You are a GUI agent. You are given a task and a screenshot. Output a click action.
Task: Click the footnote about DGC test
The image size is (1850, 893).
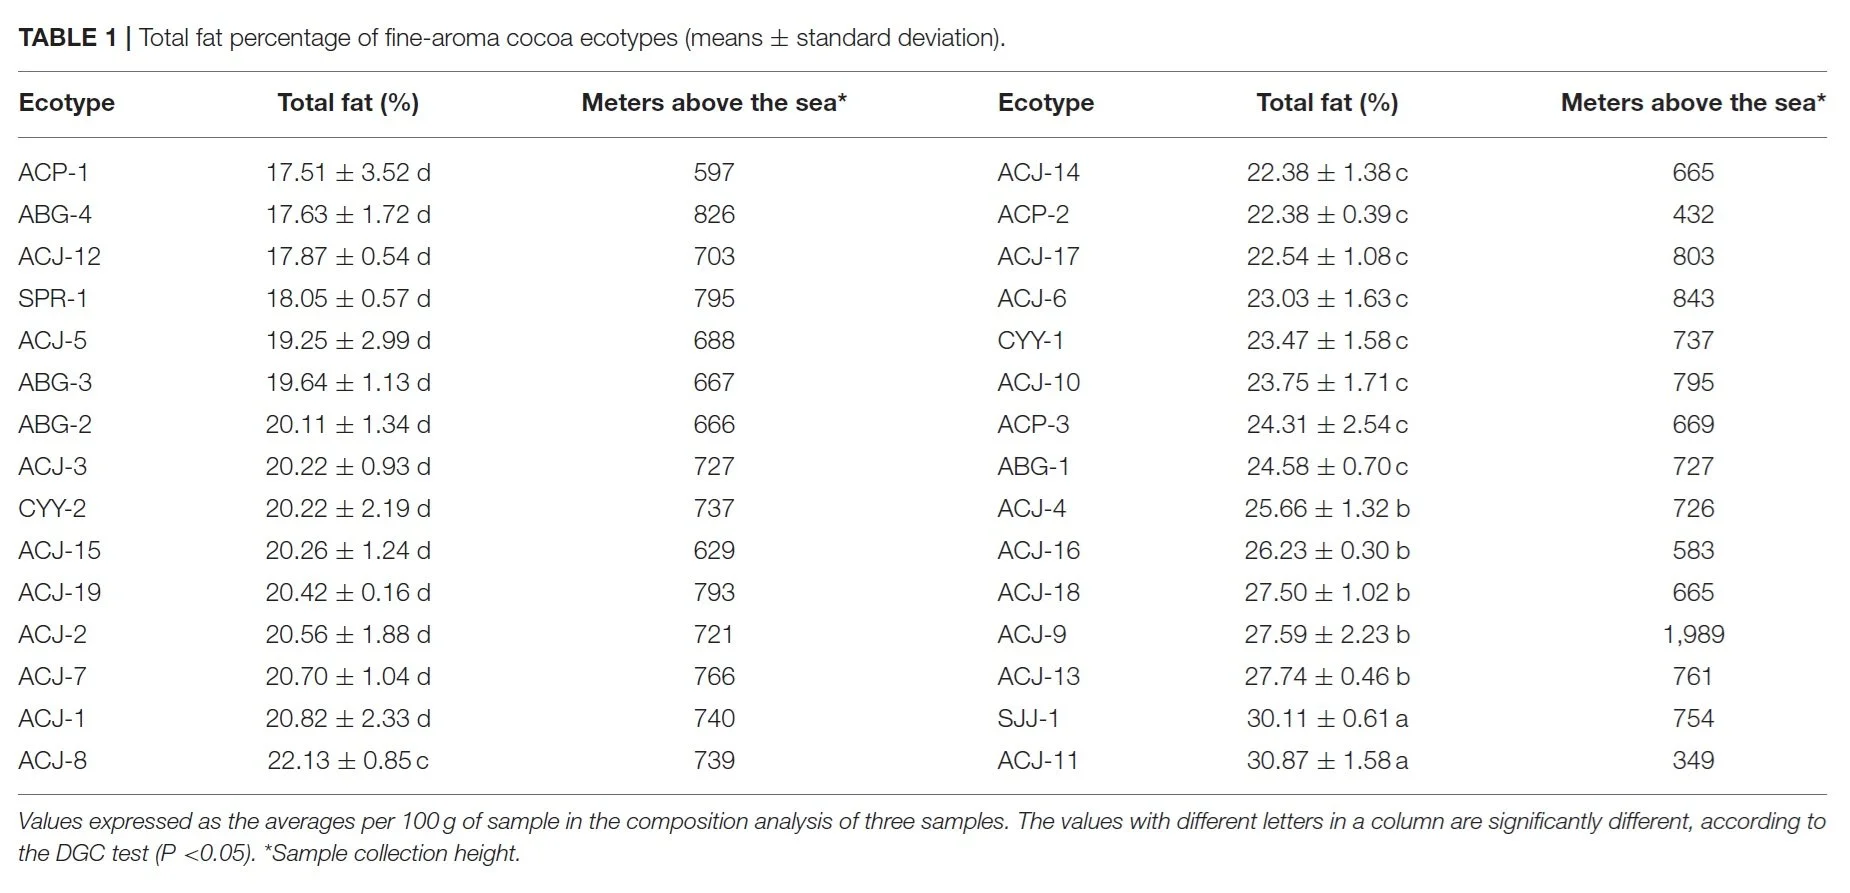pyautogui.click(x=922, y=837)
